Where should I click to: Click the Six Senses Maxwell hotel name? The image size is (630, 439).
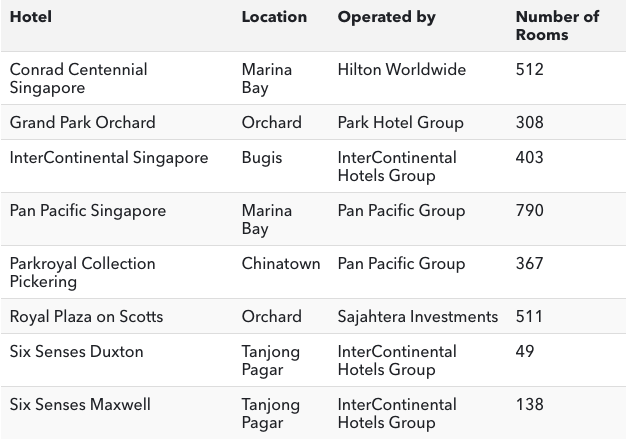coord(80,405)
